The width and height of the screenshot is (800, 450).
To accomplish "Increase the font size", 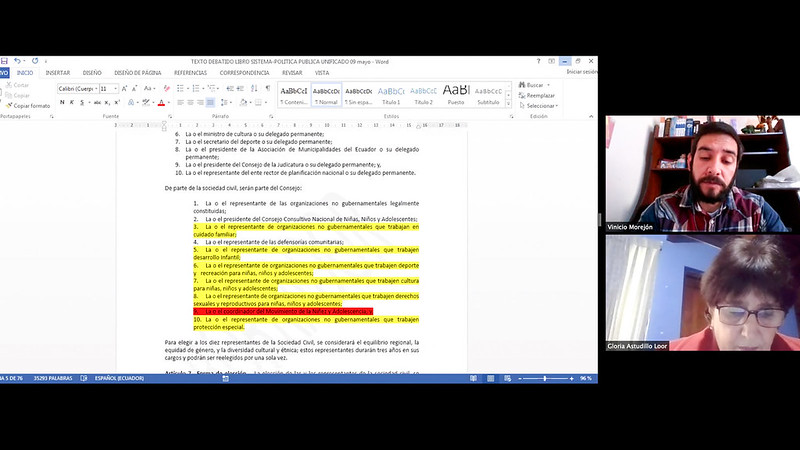I will (124, 89).
